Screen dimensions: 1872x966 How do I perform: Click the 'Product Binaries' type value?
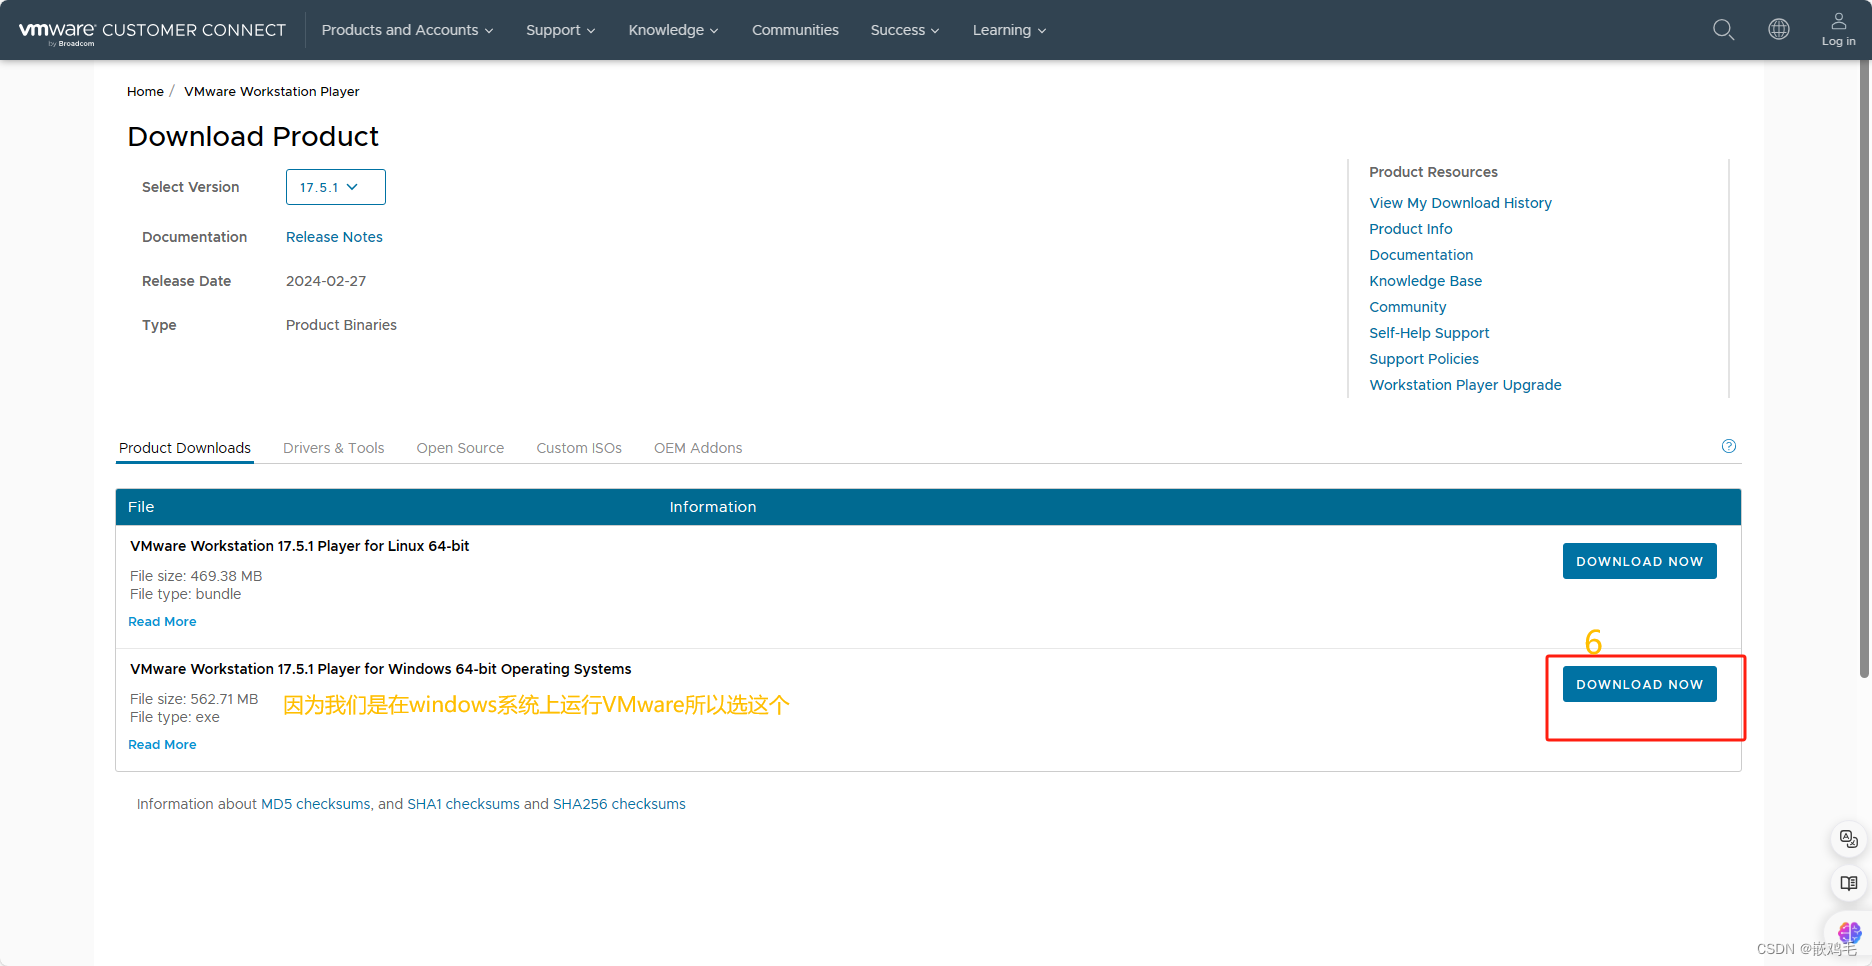(x=341, y=325)
